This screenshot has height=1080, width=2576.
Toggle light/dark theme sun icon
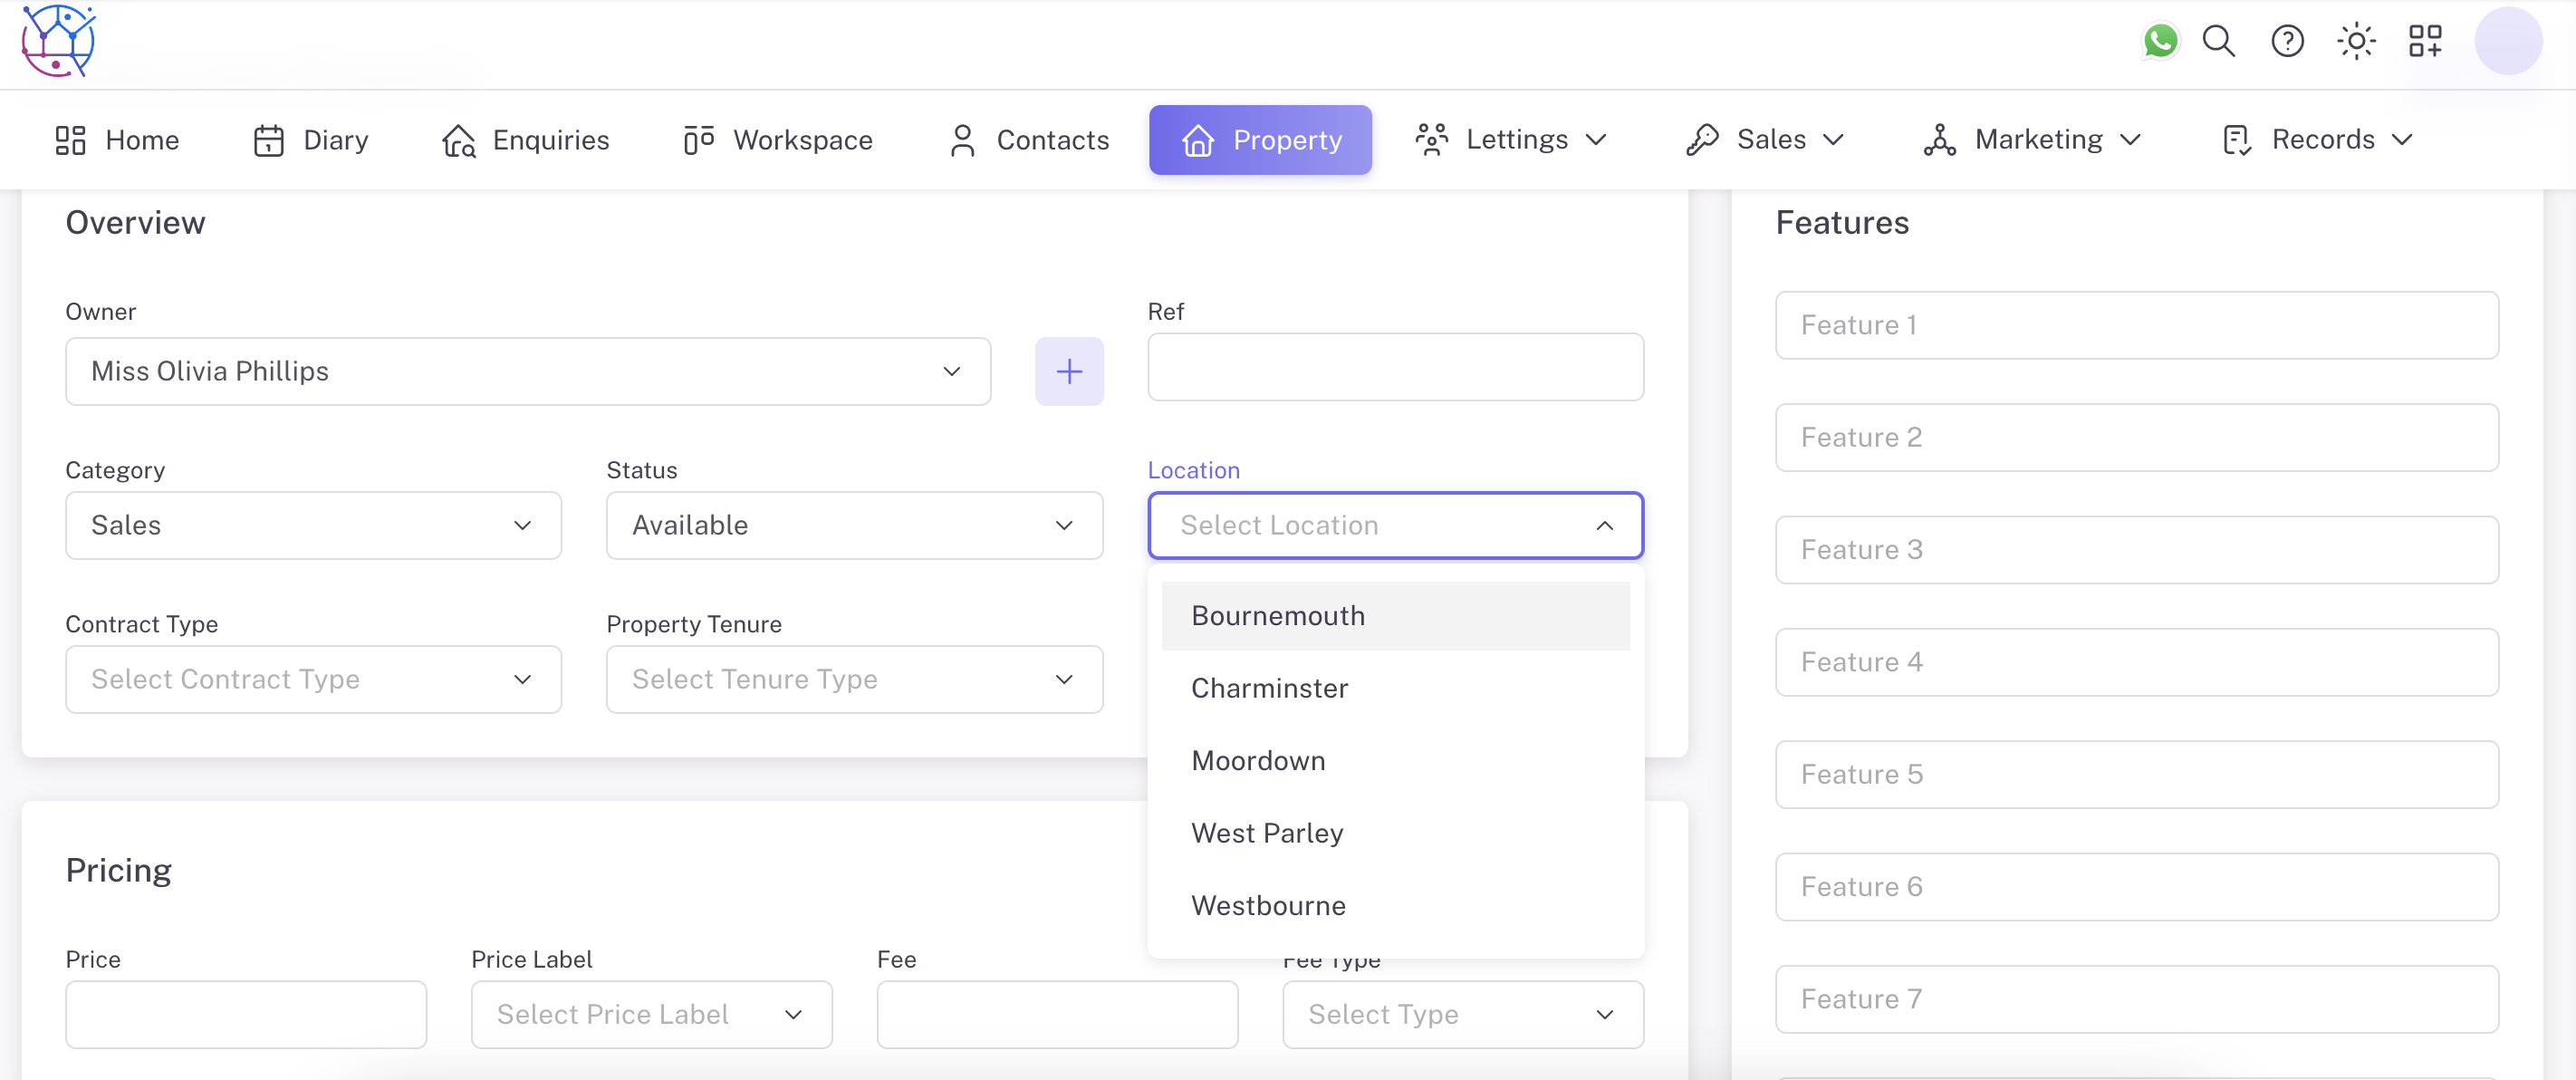point(2356,41)
